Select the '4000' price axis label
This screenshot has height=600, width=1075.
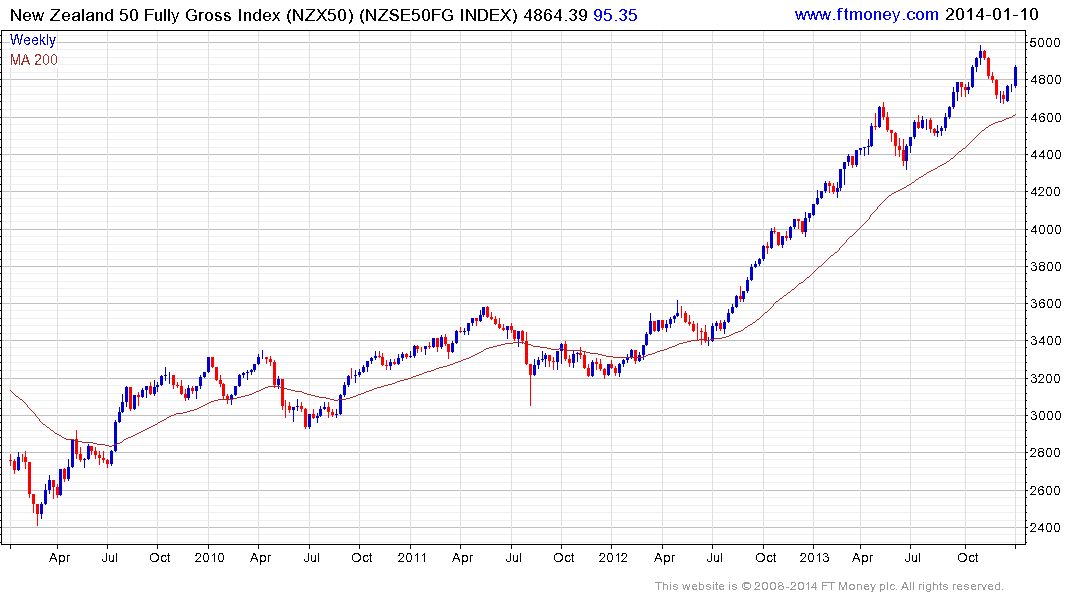tap(1046, 230)
